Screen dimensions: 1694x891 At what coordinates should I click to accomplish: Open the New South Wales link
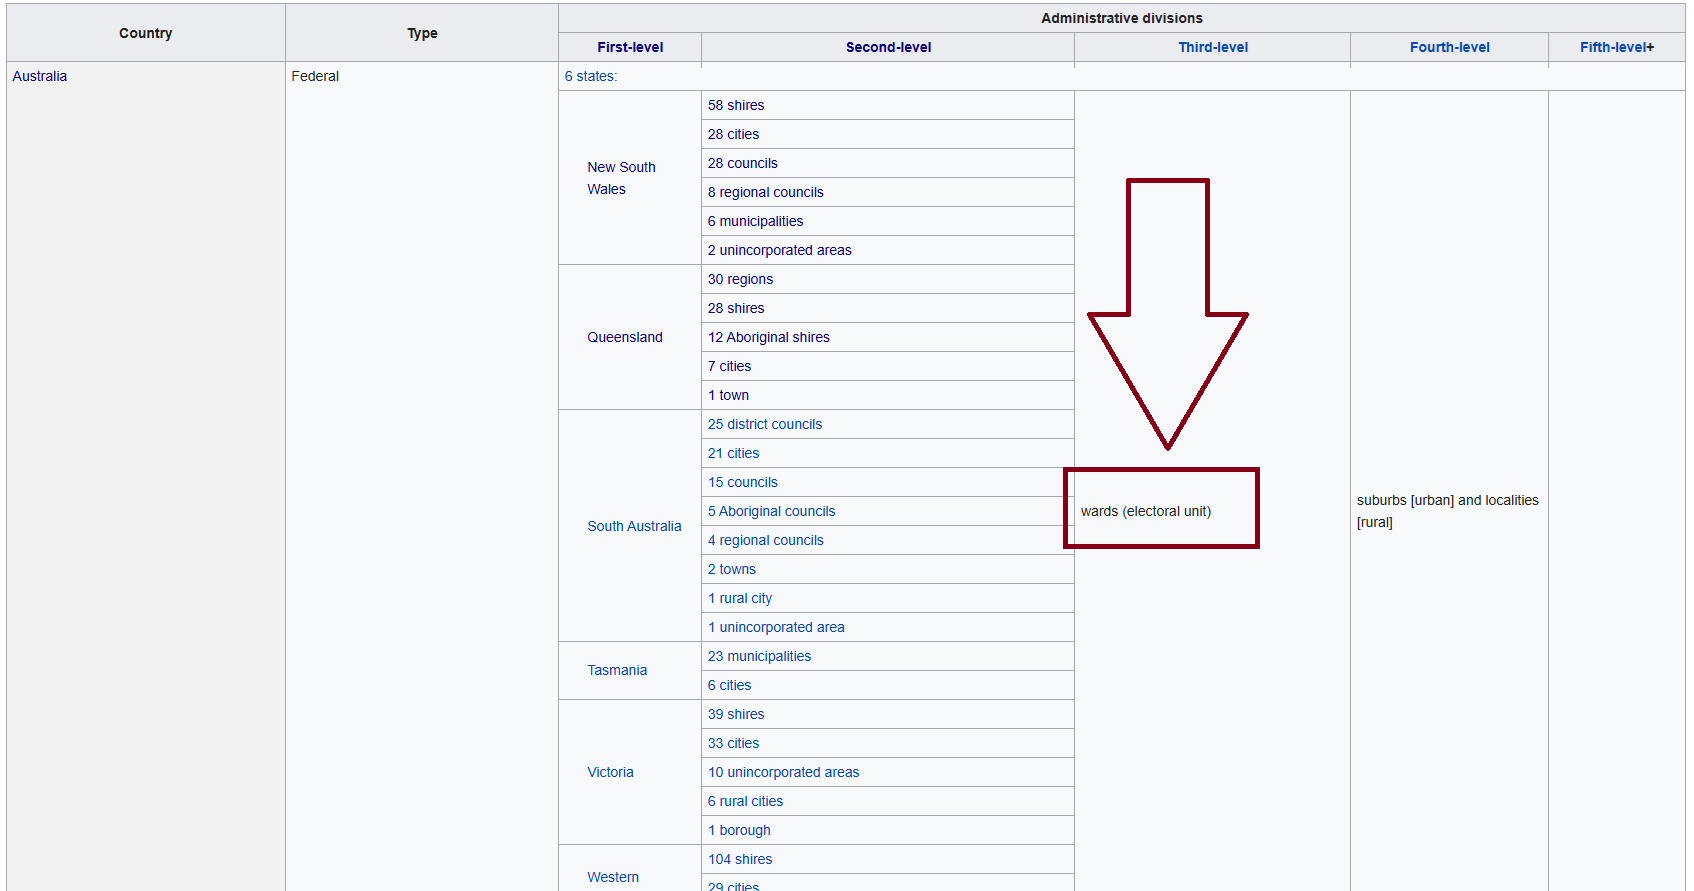click(x=621, y=178)
